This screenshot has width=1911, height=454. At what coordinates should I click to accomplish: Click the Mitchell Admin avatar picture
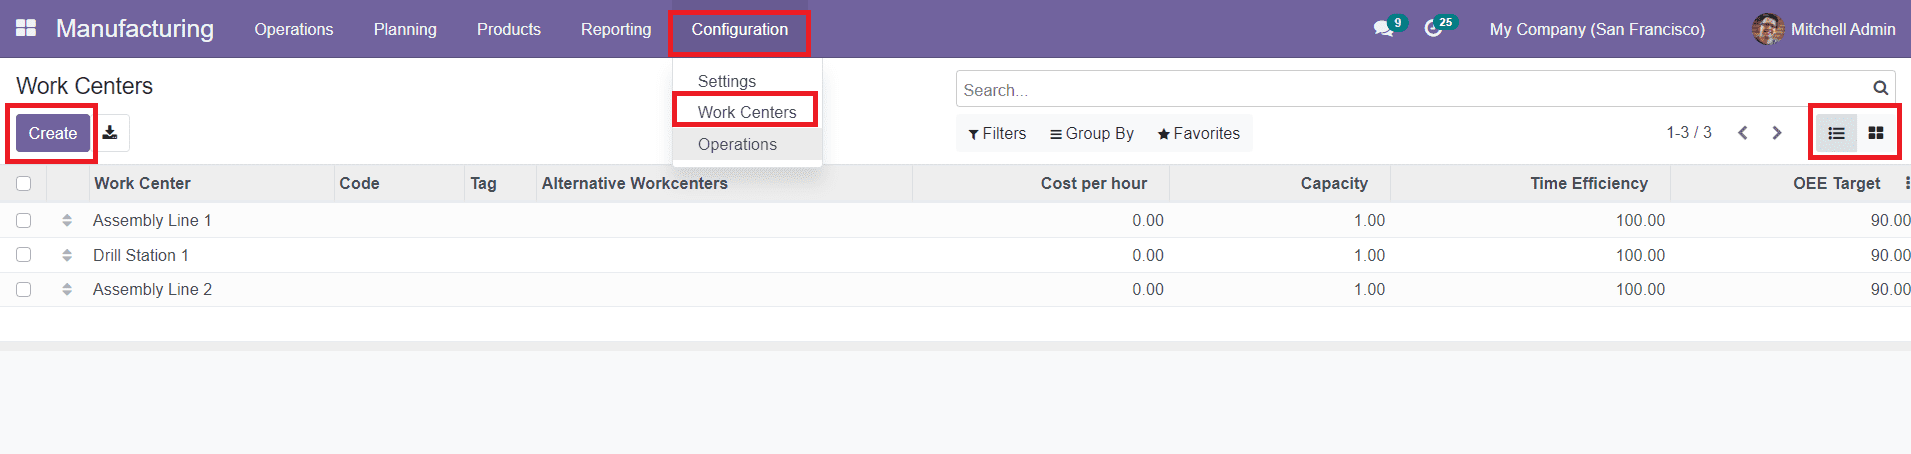(x=1767, y=29)
